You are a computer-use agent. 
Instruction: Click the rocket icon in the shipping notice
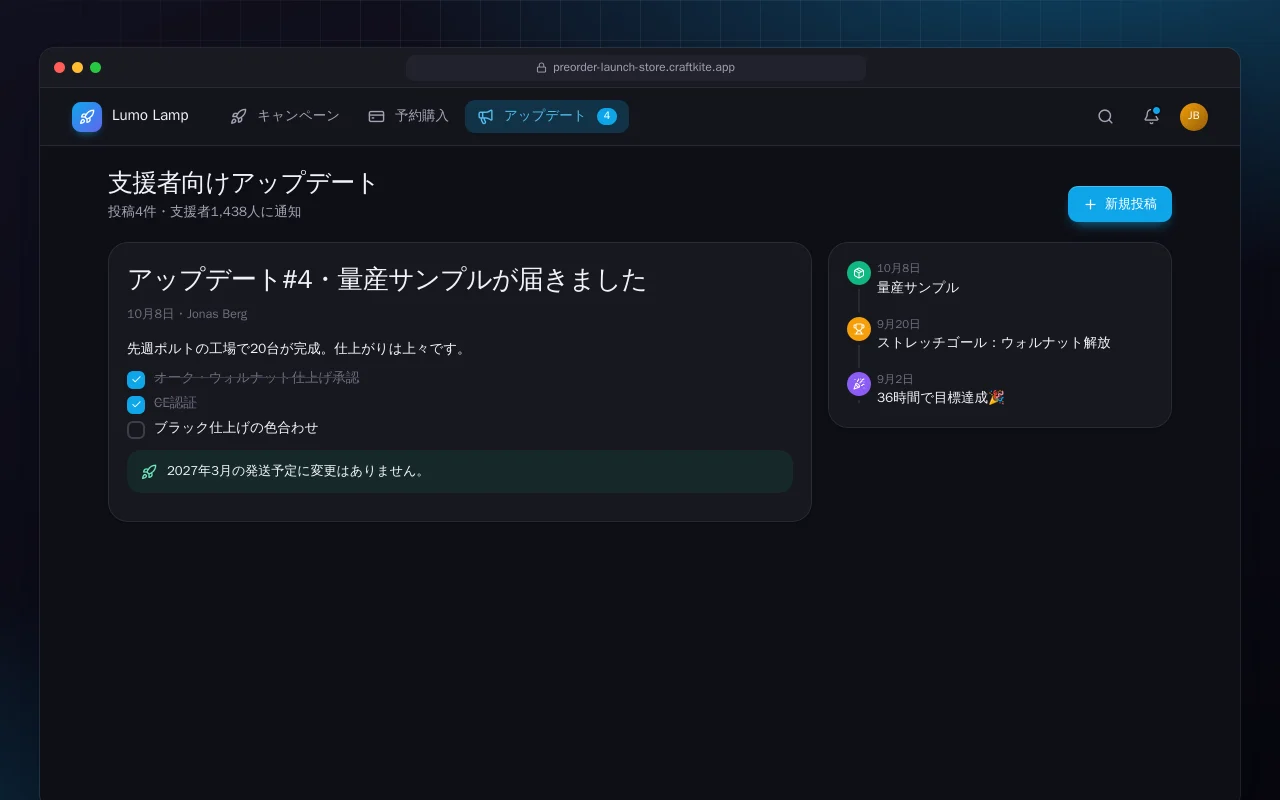tap(149, 471)
